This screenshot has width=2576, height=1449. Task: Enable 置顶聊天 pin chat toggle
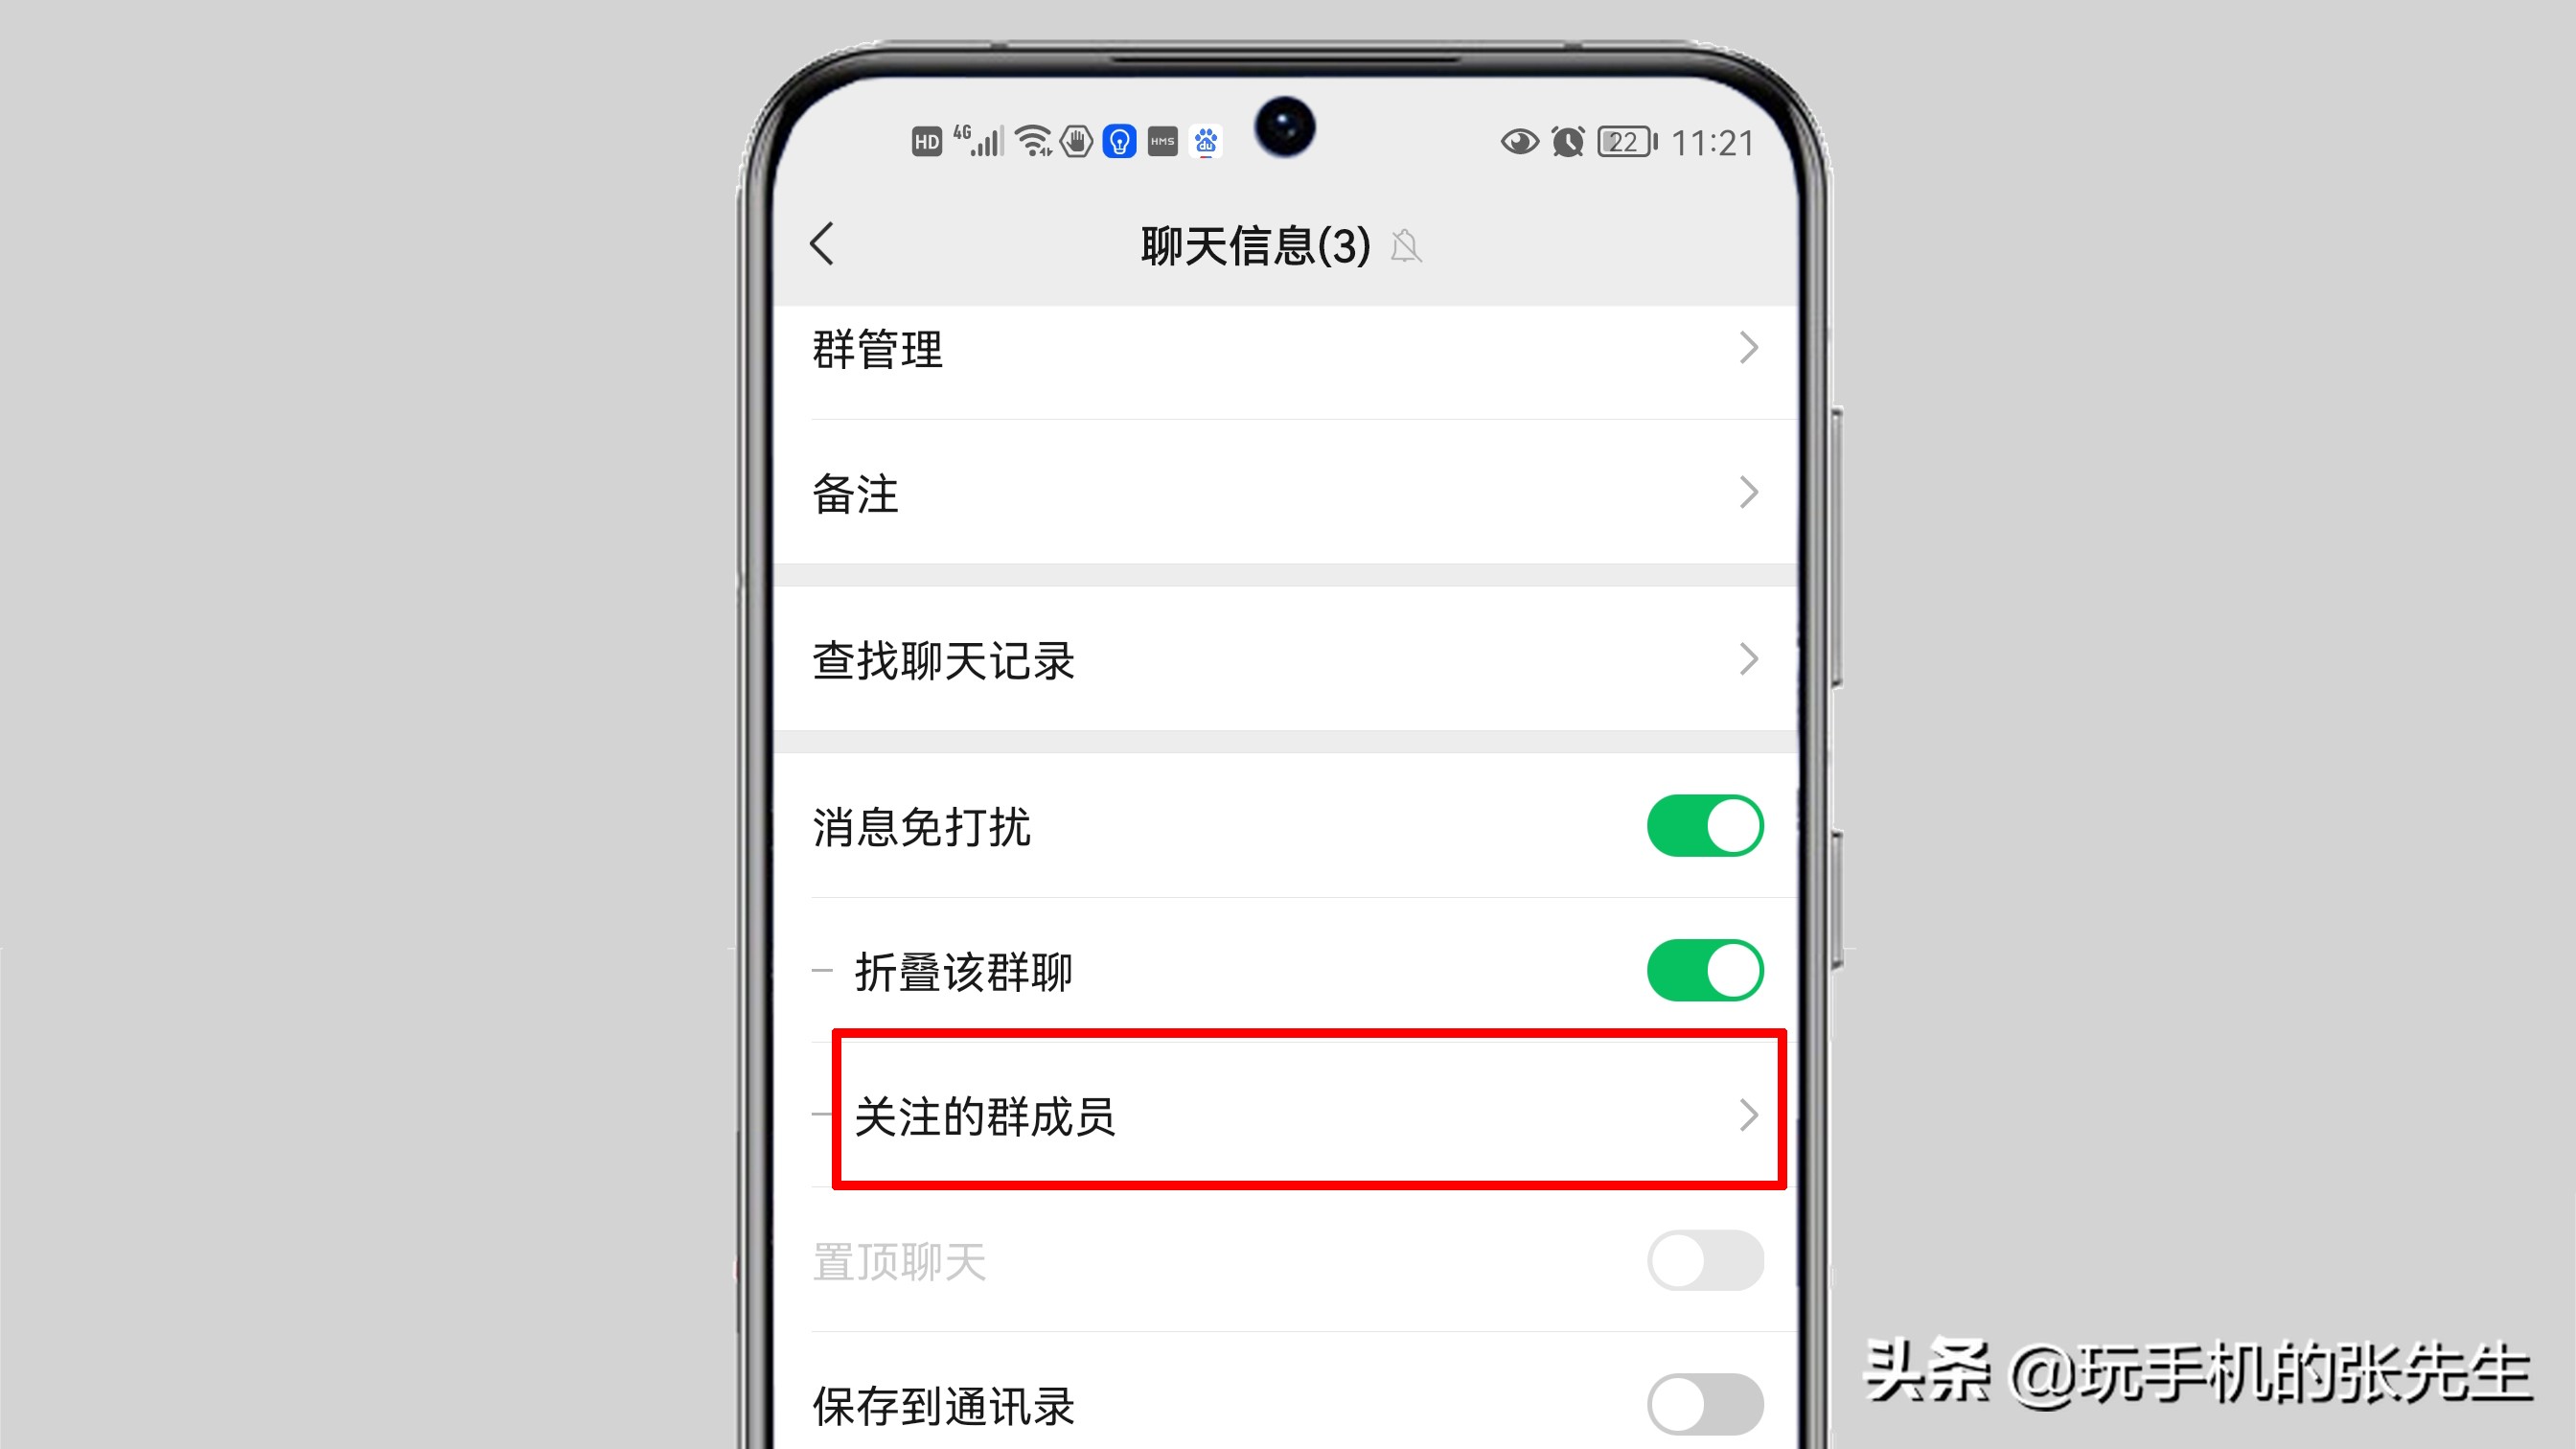click(1704, 1259)
